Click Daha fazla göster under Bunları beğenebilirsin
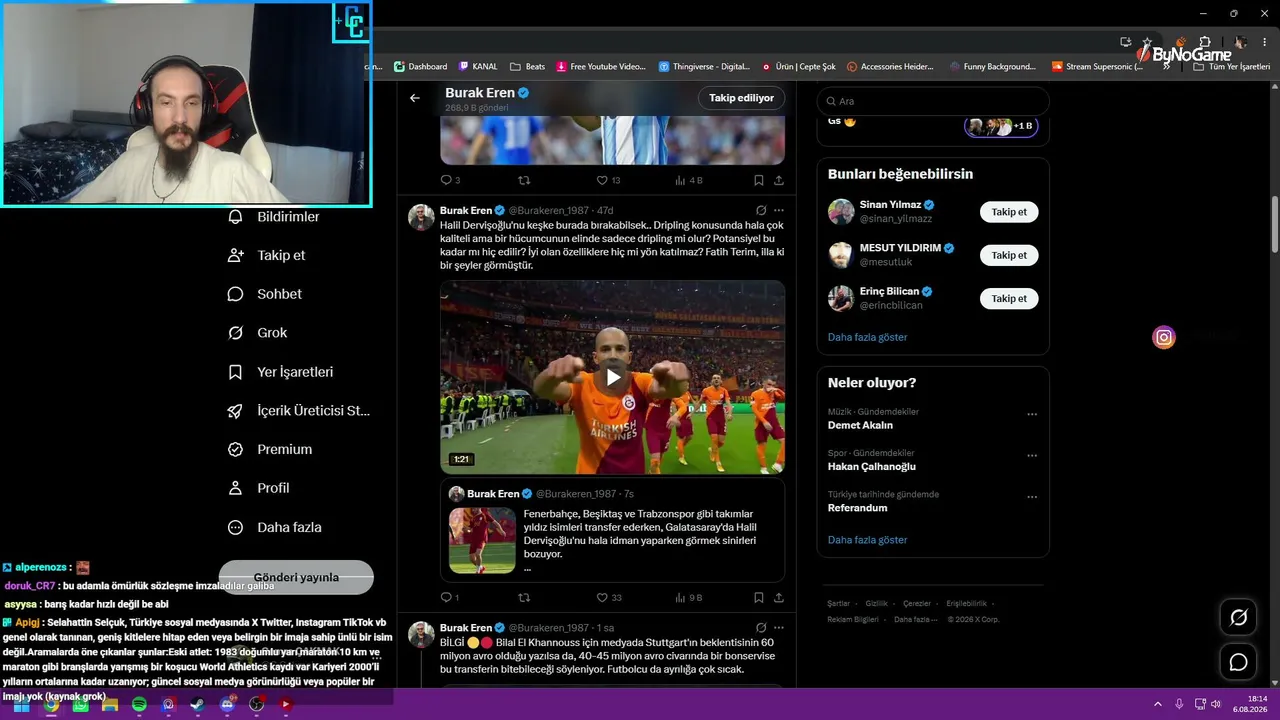 tap(867, 337)
